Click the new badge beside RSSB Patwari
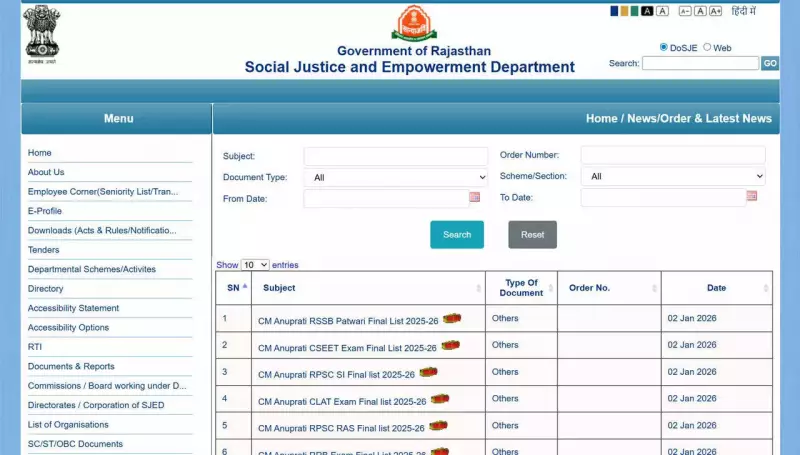The image size is (800, 455). pyautogui.click(x=452, y=318)
